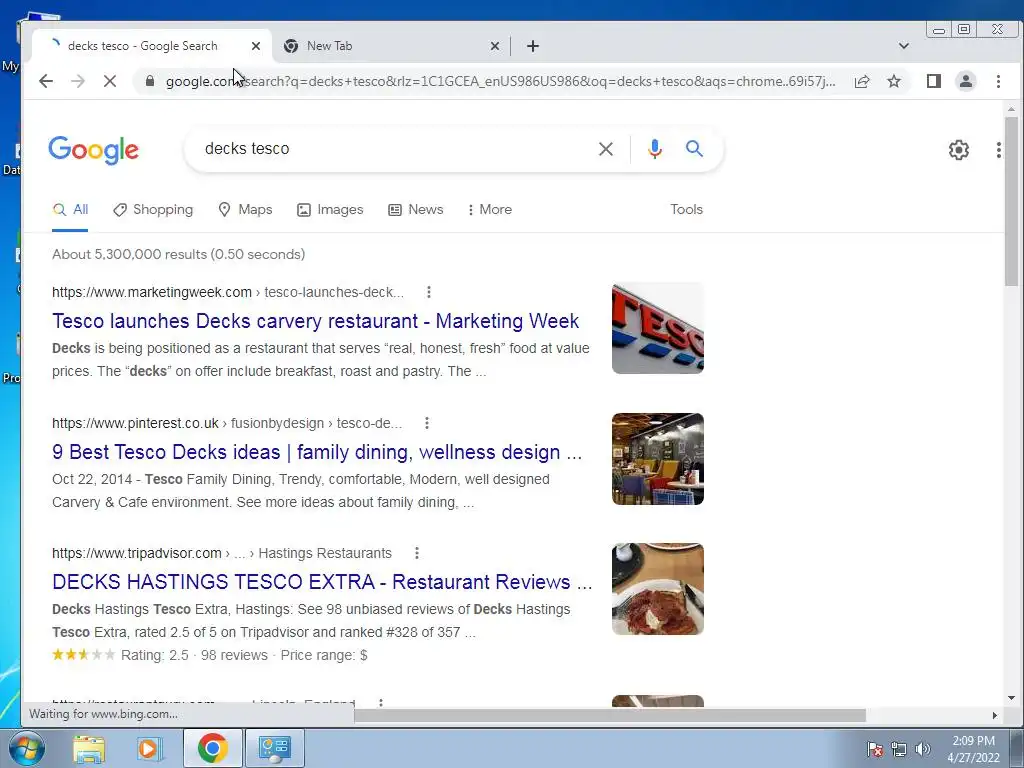Open the search Tools options

click(686, 210)
